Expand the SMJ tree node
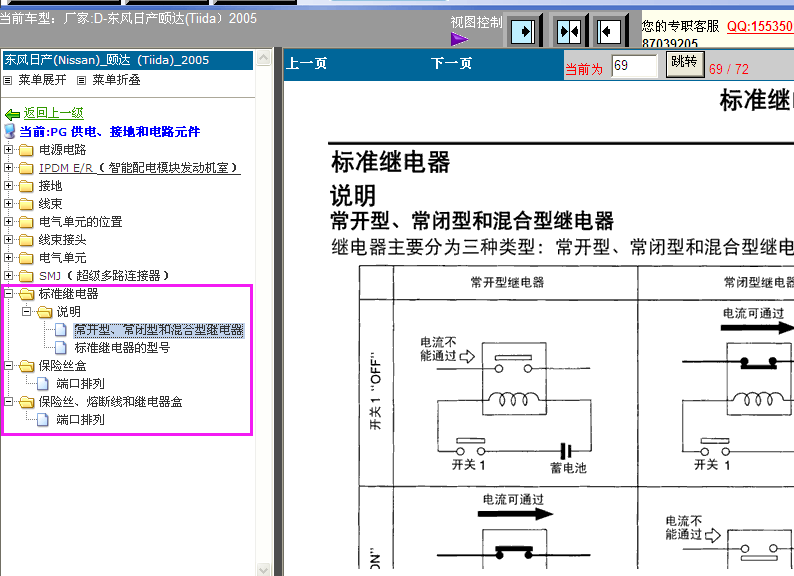 (8, 276)
